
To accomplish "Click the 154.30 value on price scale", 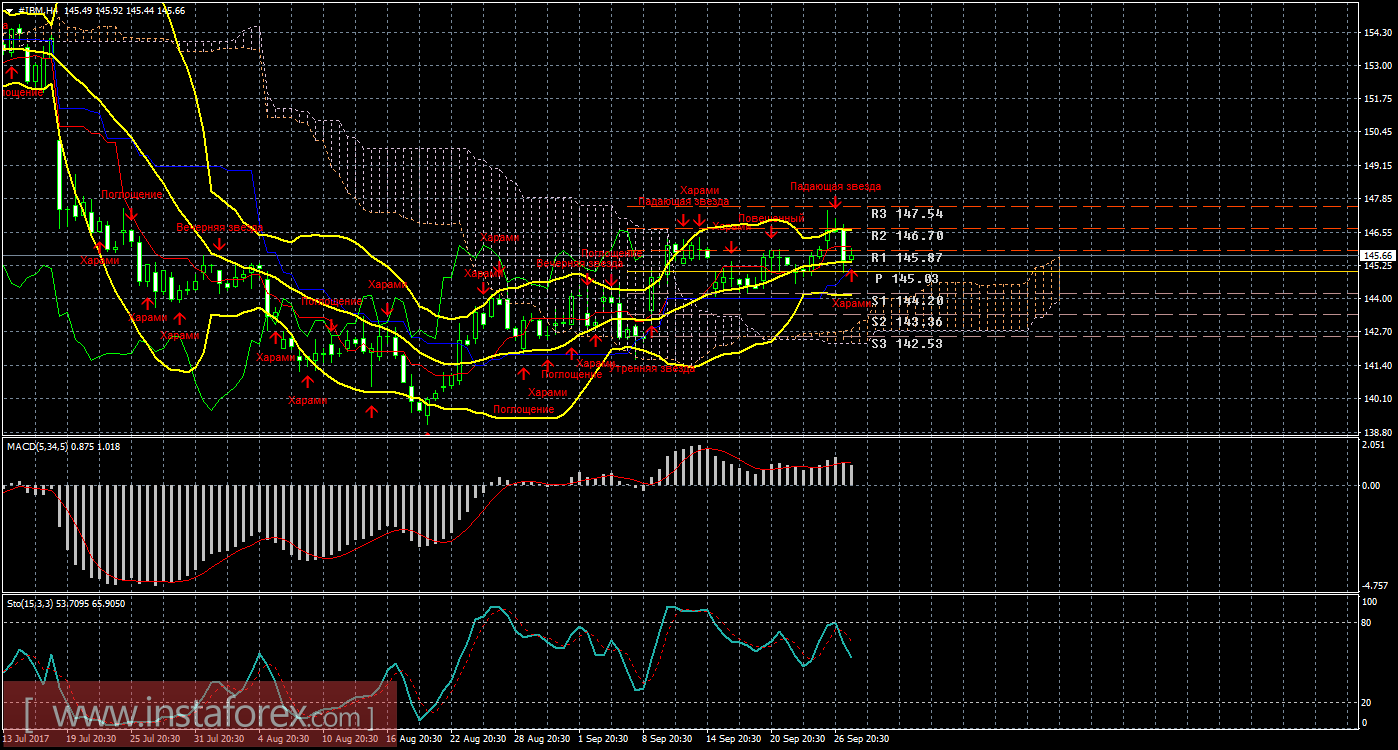I will pyautogui.click(x=1378, y=33).
